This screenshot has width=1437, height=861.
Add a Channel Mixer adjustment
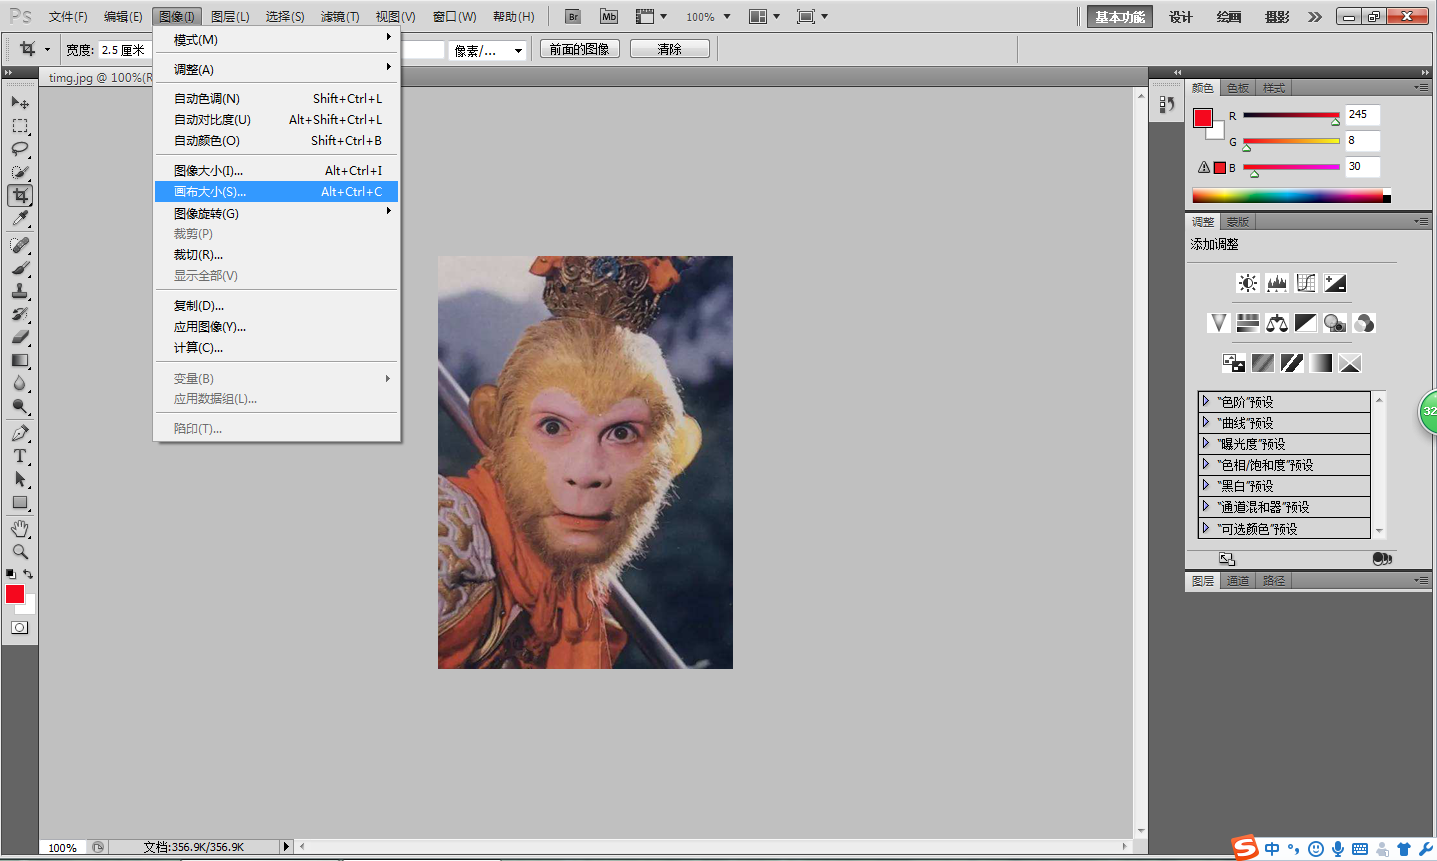click(x=1364, y=323)
